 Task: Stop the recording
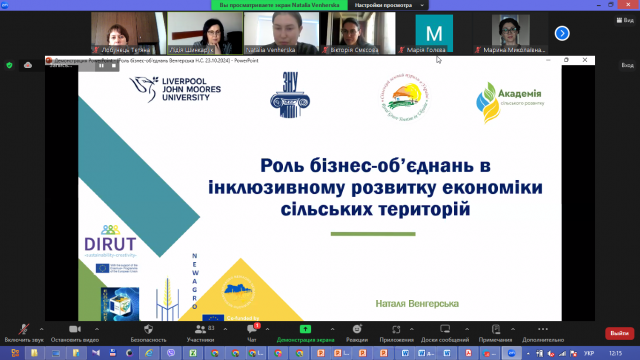[113, 66]
